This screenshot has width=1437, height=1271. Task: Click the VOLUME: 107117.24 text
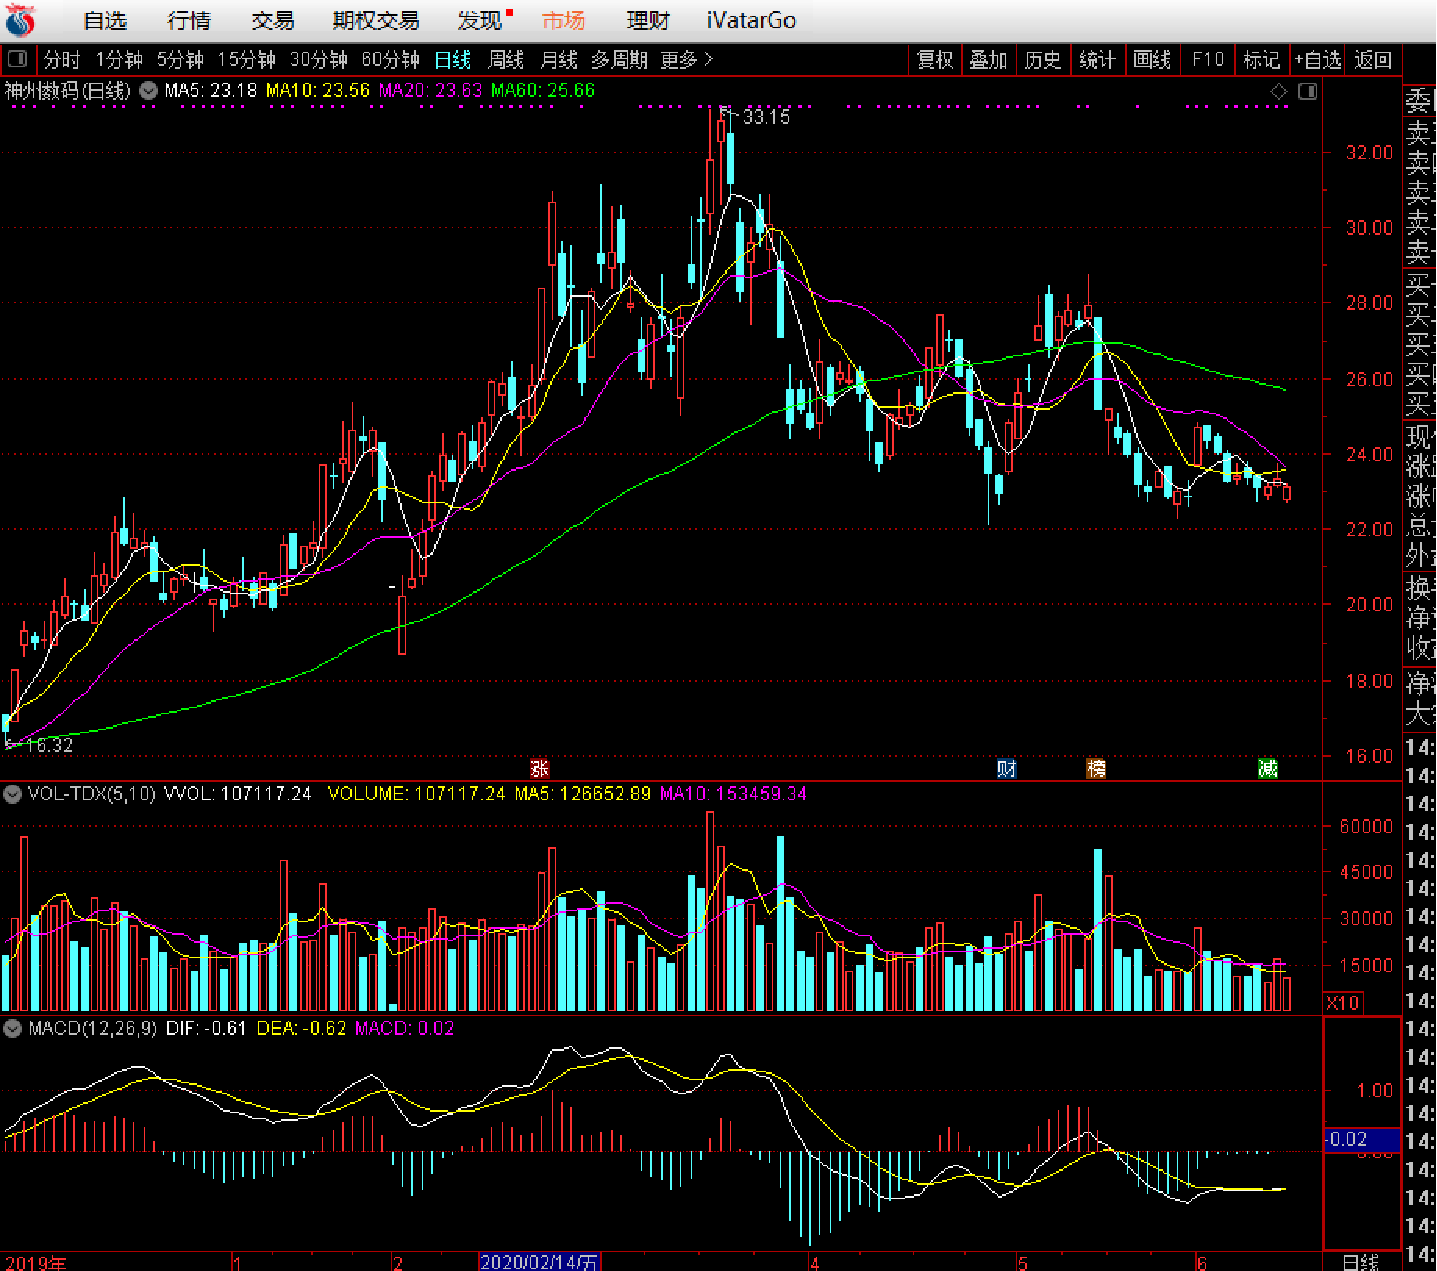pos(416,794)
